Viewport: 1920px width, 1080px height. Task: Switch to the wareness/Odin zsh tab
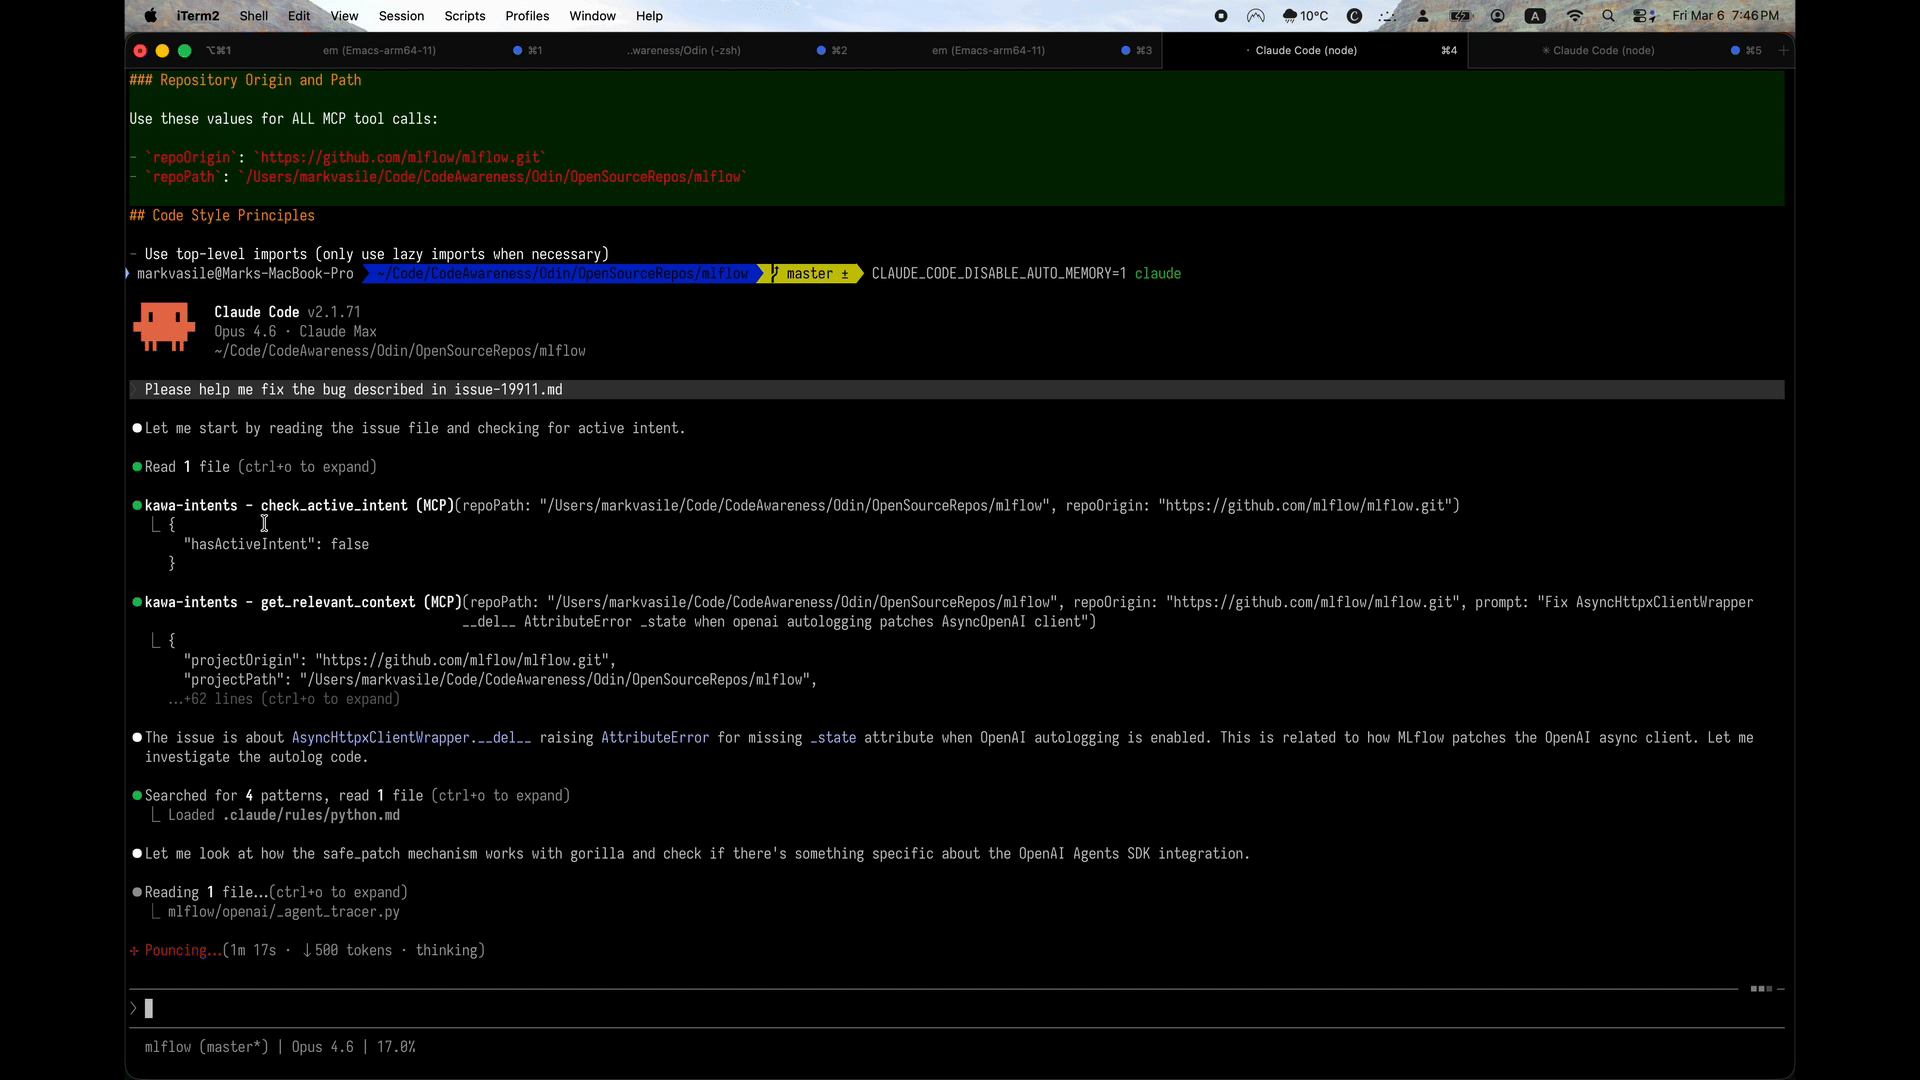coord(684,50)
